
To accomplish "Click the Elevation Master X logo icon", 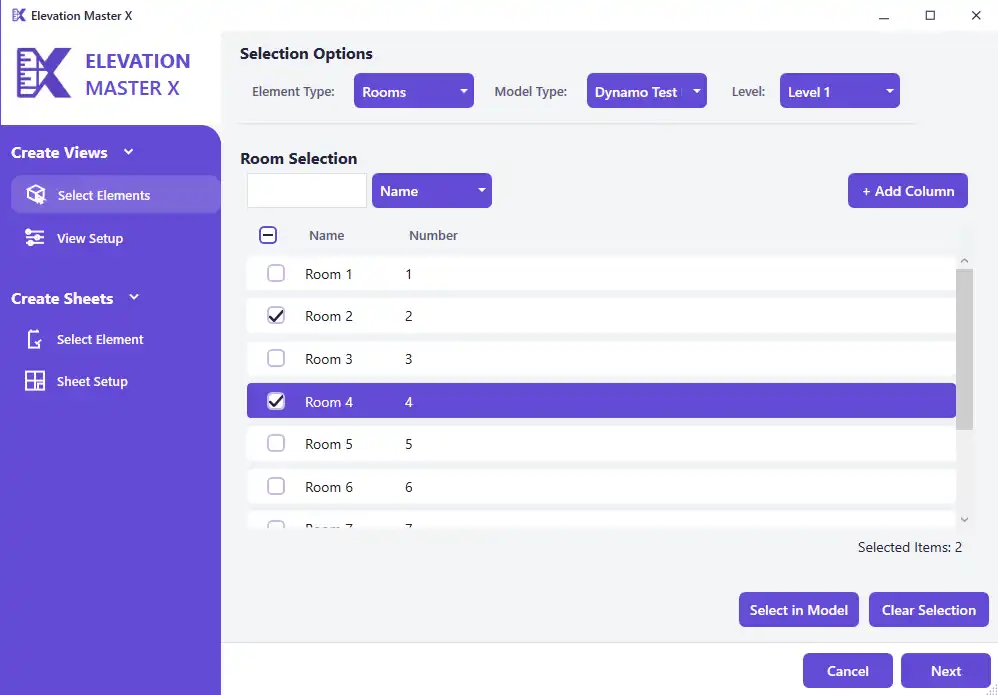I will pos(44,74).
